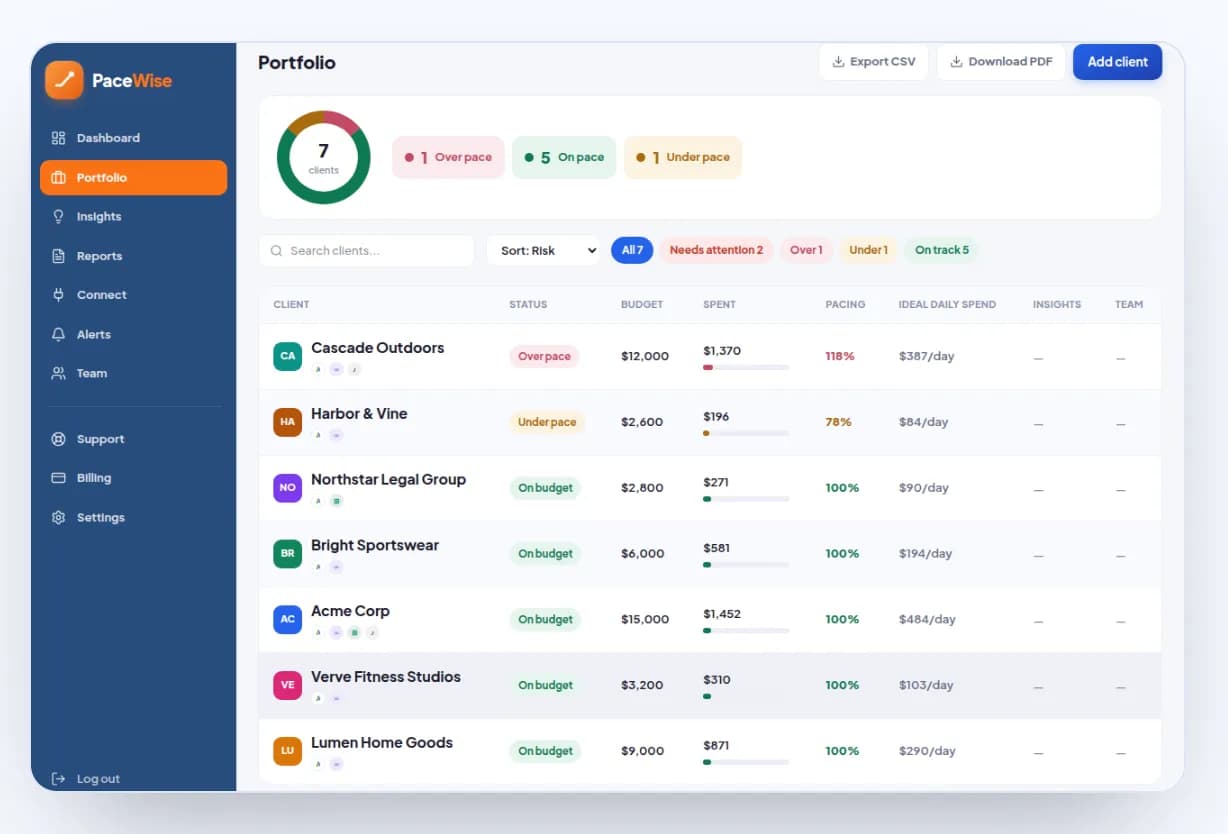Open the Cascade Outdoors client name

point(378,348)
